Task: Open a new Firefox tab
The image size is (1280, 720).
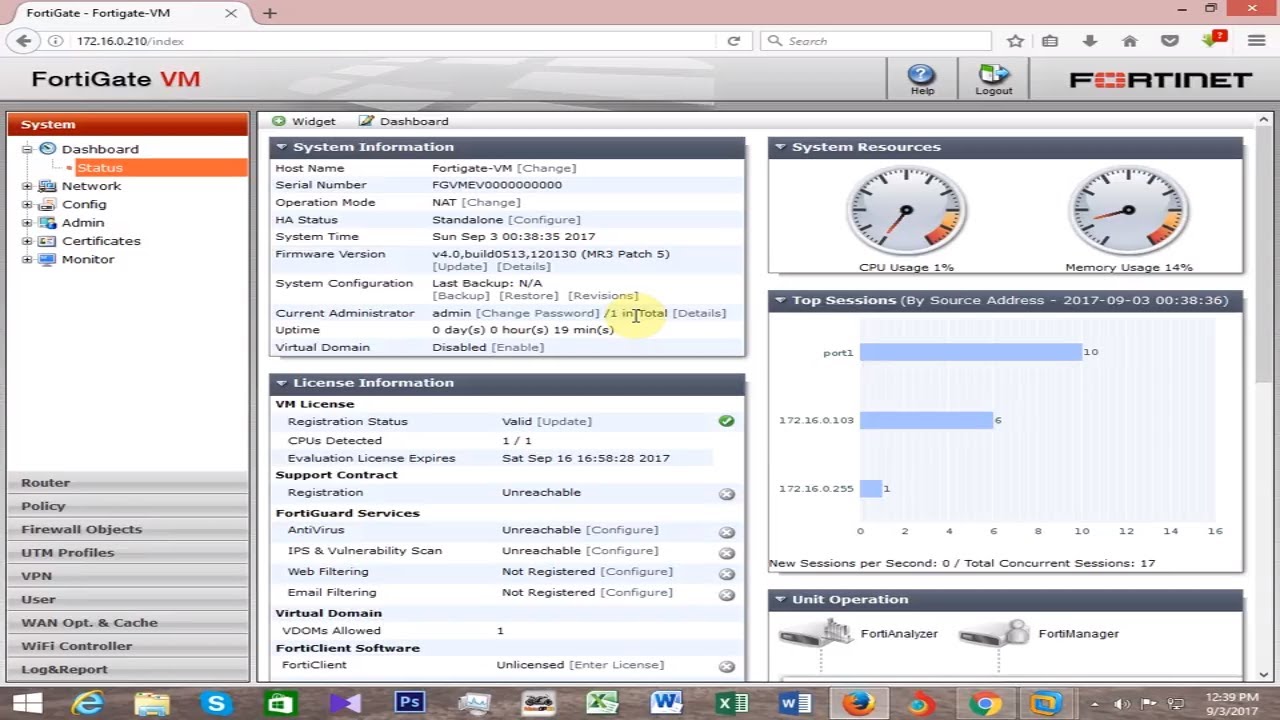Action: pyautogui.click(x=270, y=13)
